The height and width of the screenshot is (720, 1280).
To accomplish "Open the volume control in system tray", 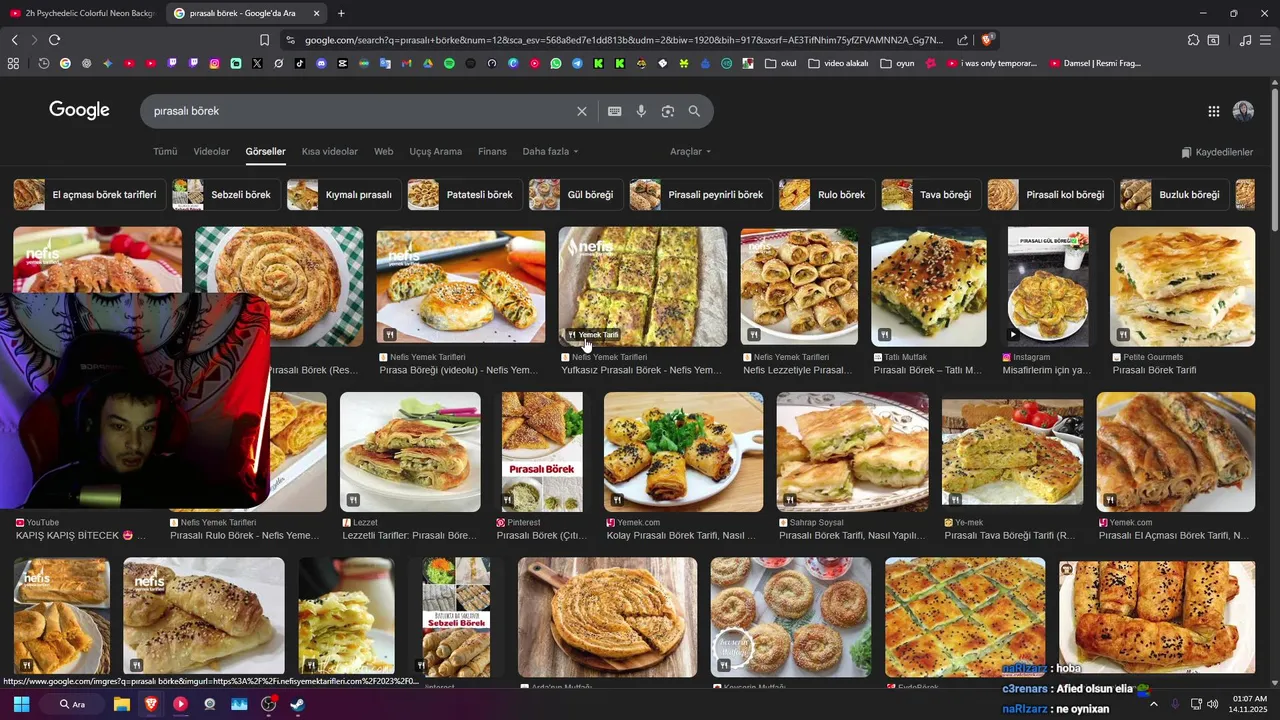I will click(x=1213, y=704).
